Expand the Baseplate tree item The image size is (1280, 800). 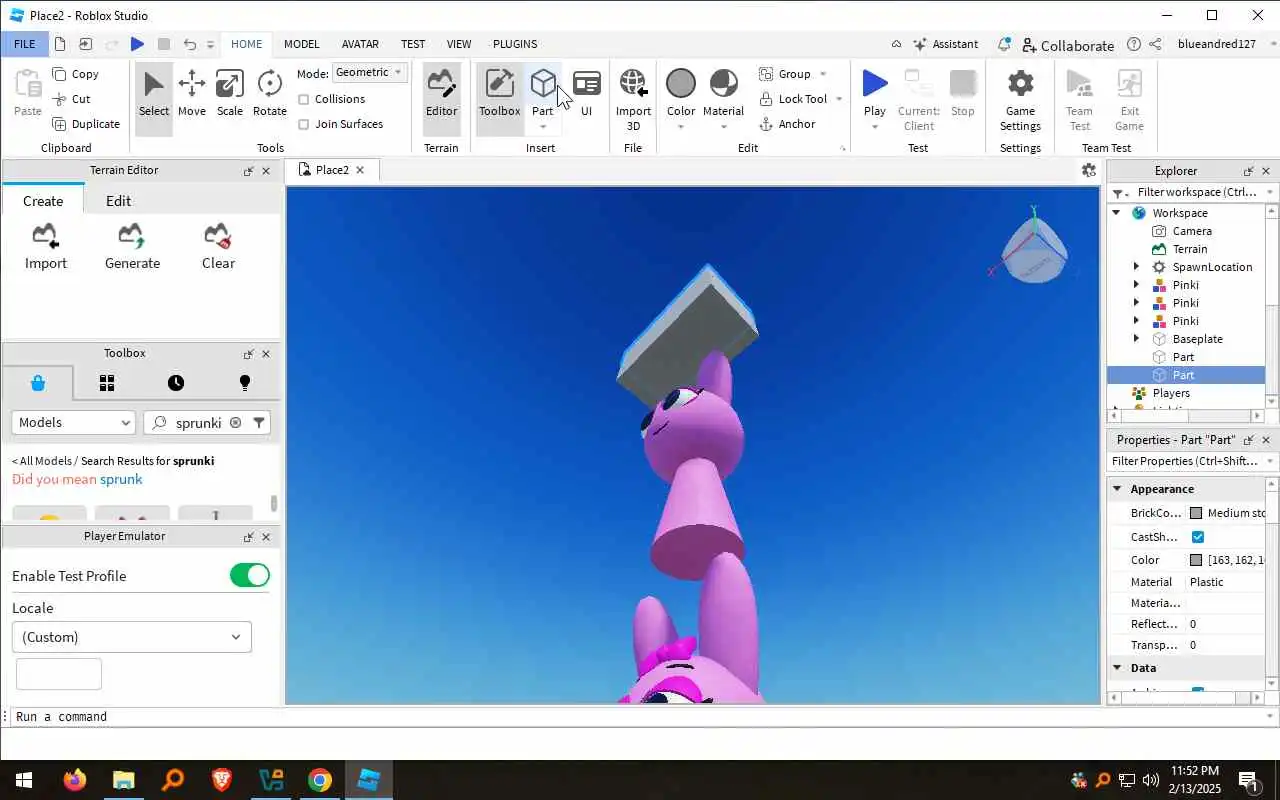[1136, 339]
